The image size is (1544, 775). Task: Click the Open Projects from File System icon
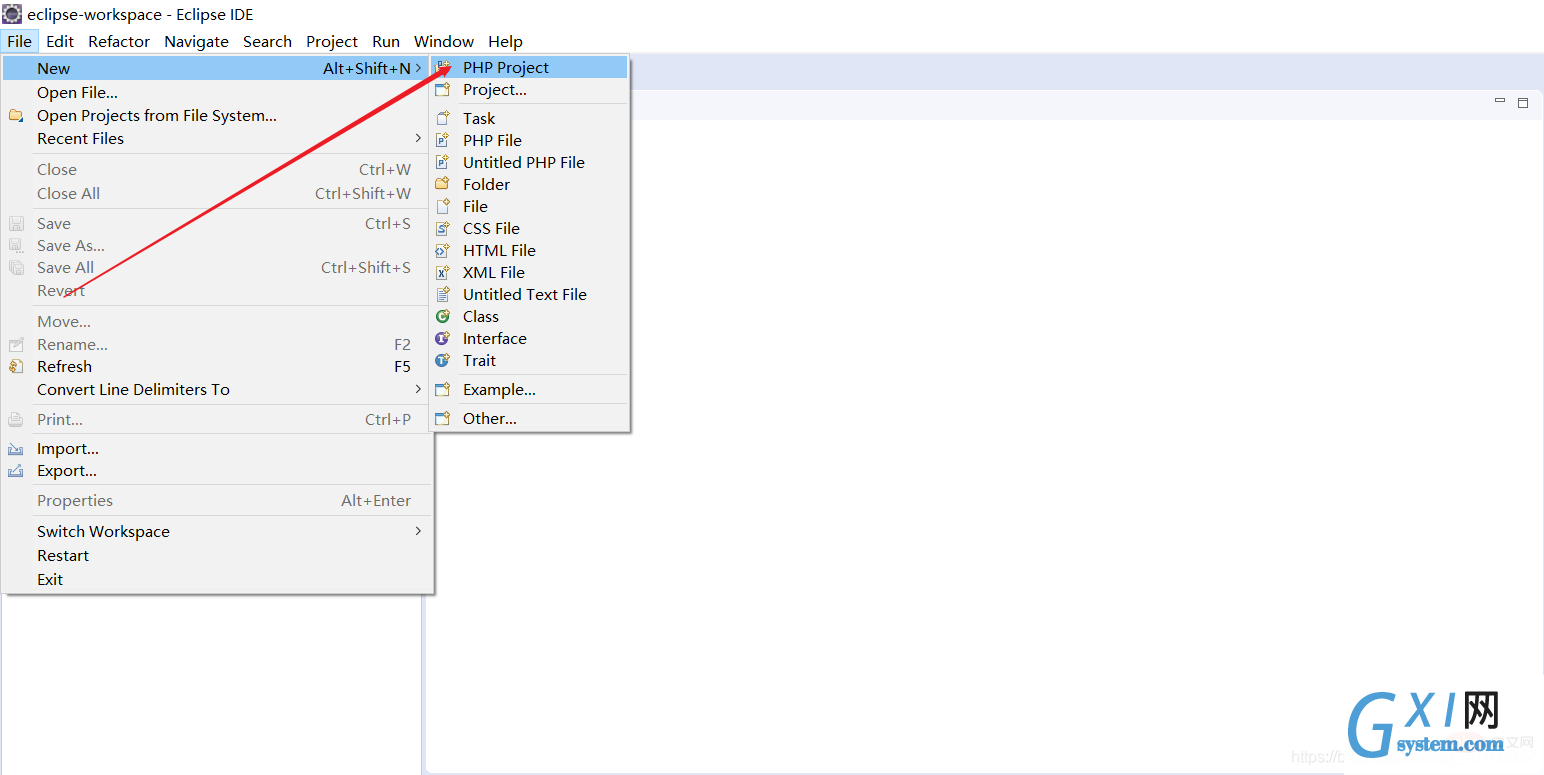[x=16, y=116]
